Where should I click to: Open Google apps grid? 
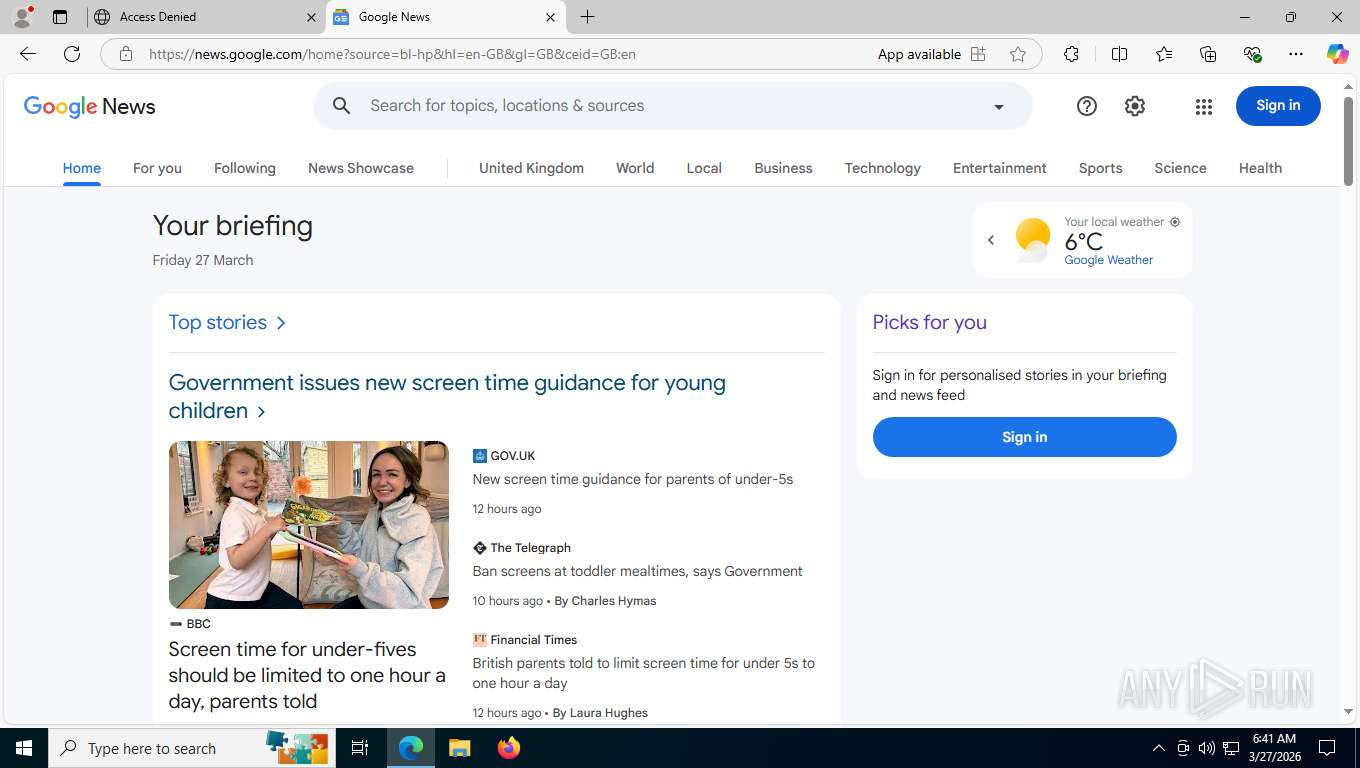click(x=1204, y=106)
